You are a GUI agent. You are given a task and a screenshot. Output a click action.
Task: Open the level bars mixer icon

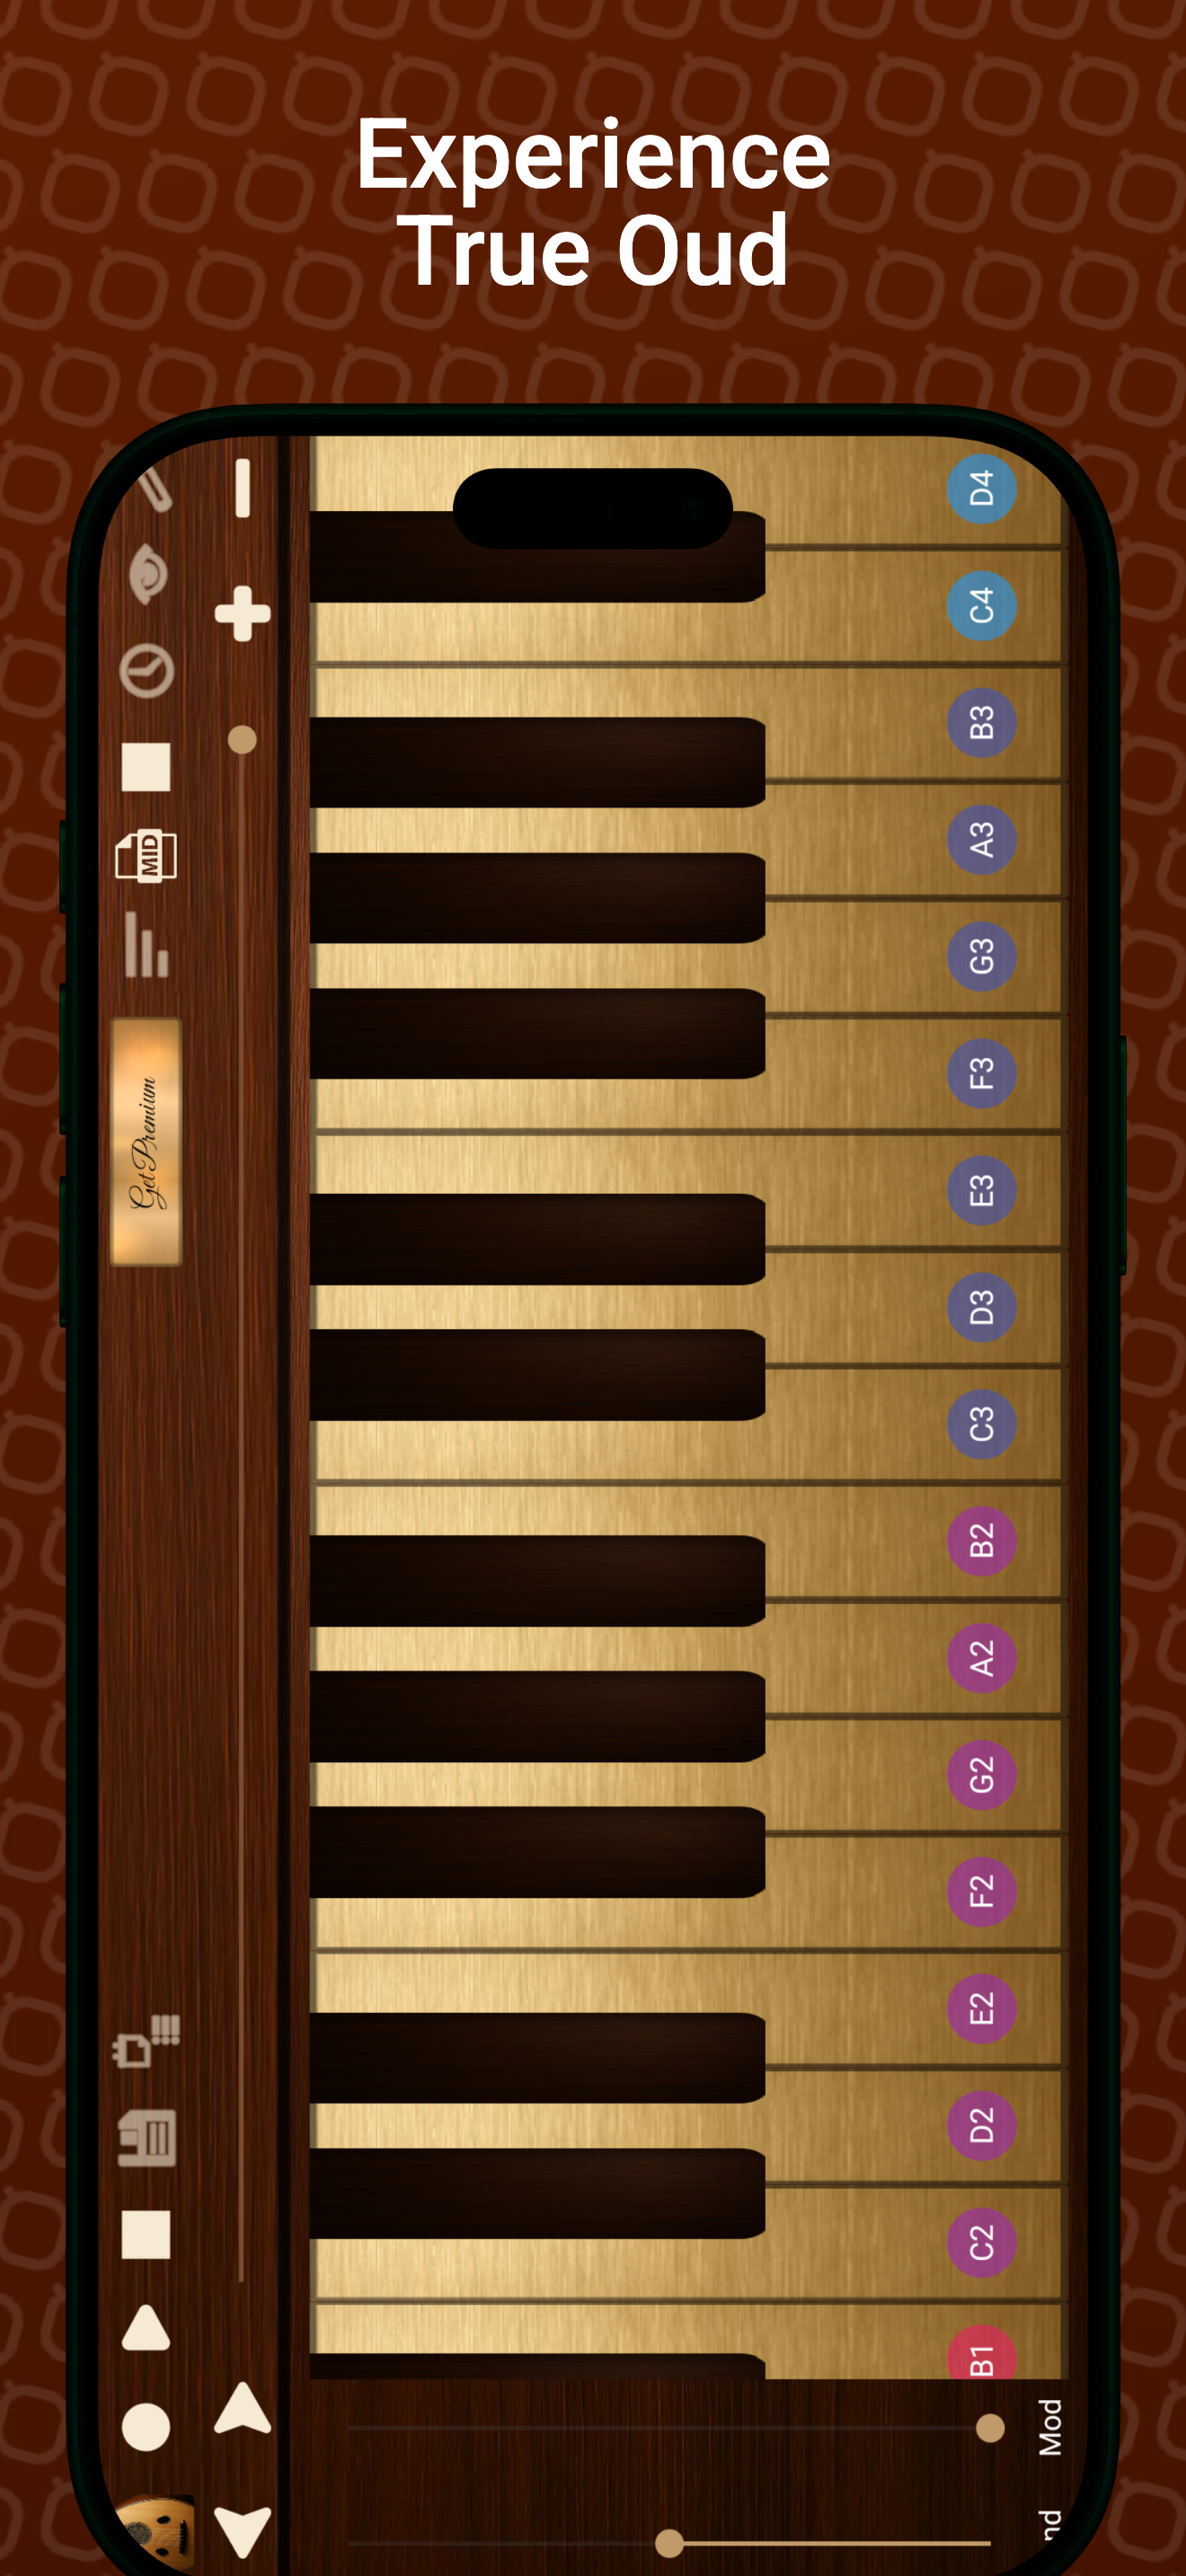[146, 944]
